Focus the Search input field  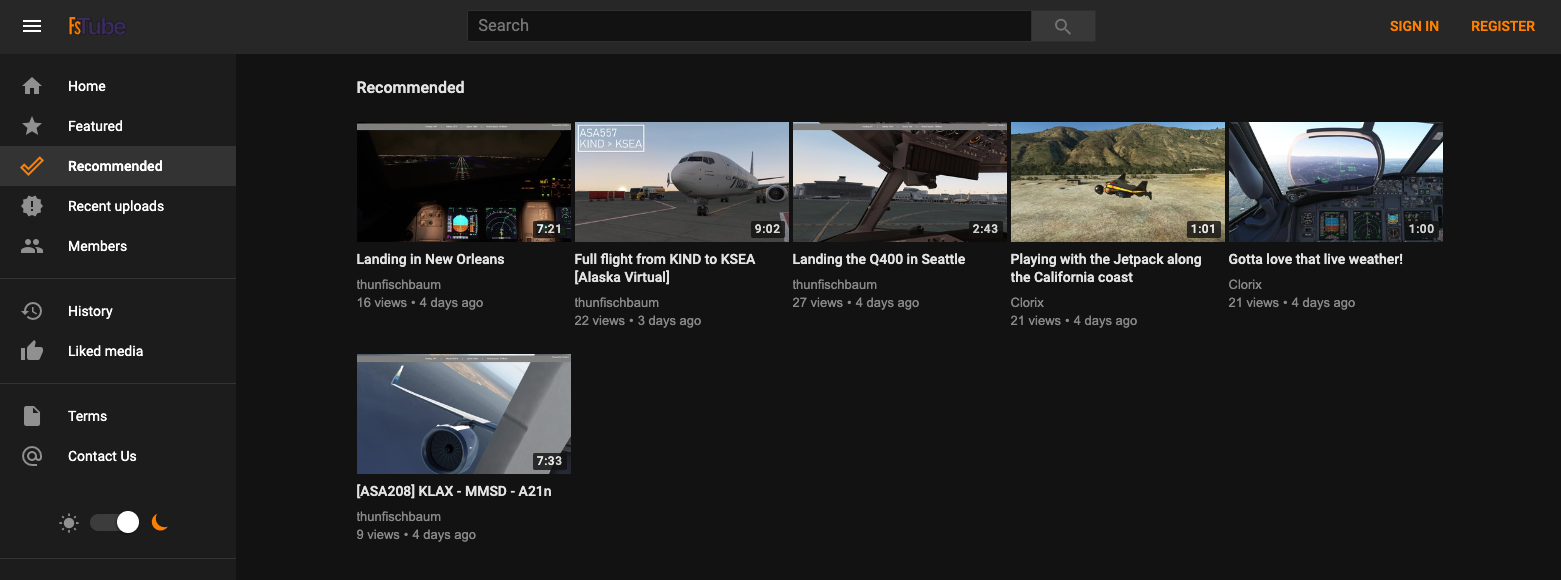[749, 26]
